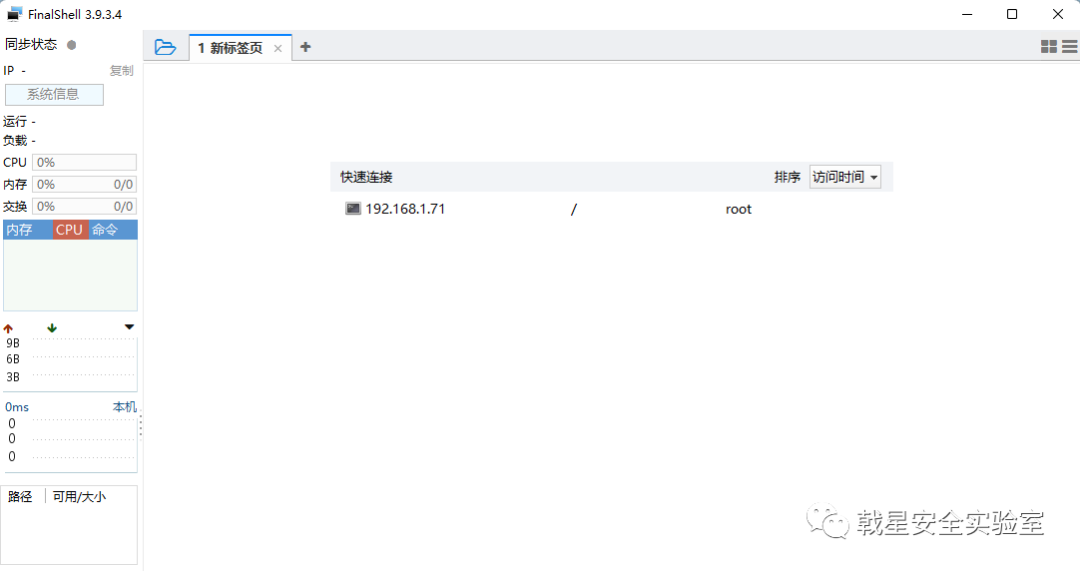This screenshot has height=571, width=1080.
Task: Switch to grid layout view icon
Action: [1048, 46]
